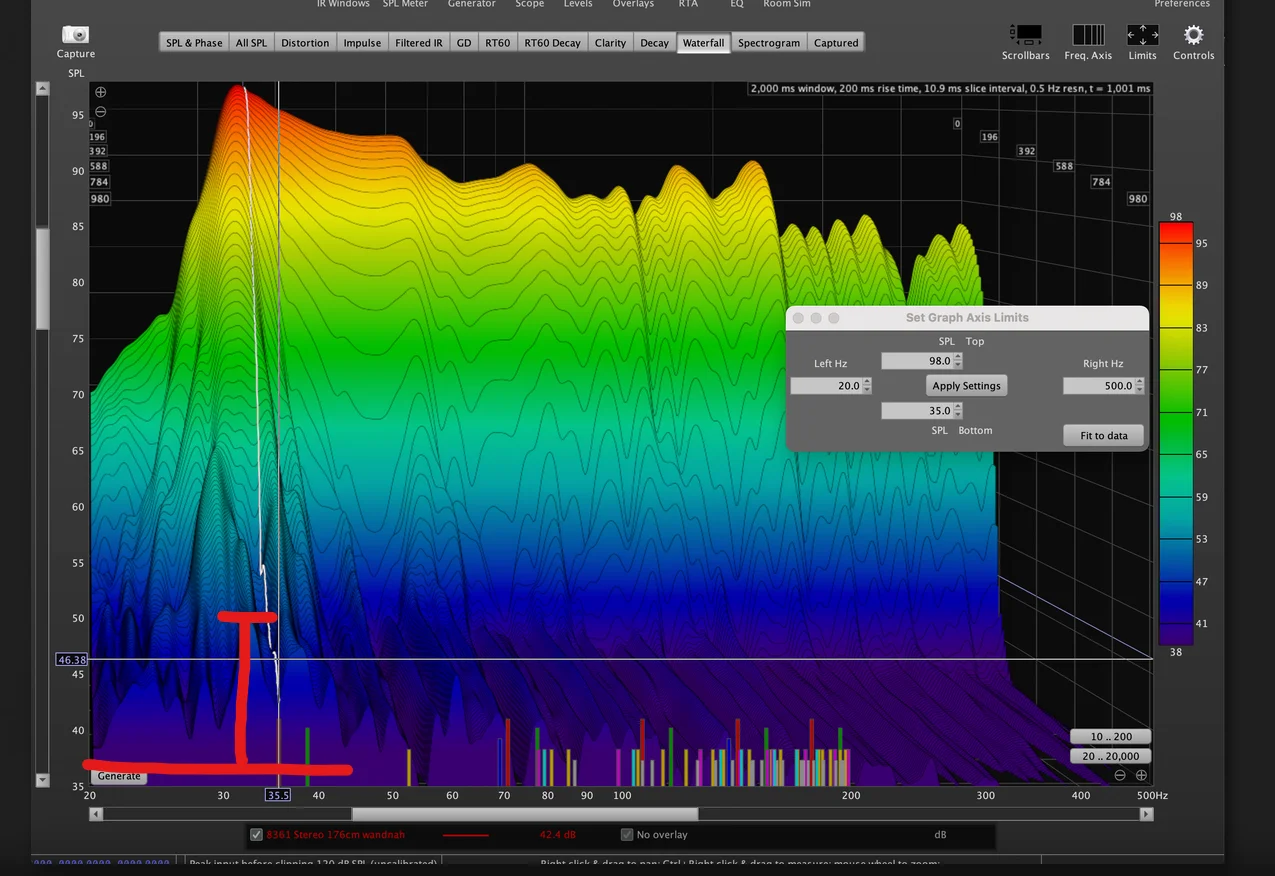
Task: Zoom out SPL axis with minus icon
Action: coord(100,112)
